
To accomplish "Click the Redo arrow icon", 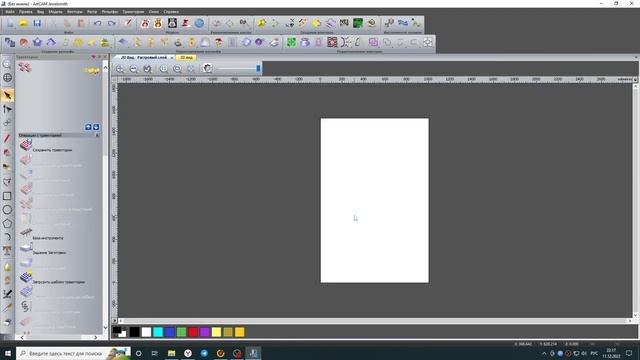I will pos(111,23).
